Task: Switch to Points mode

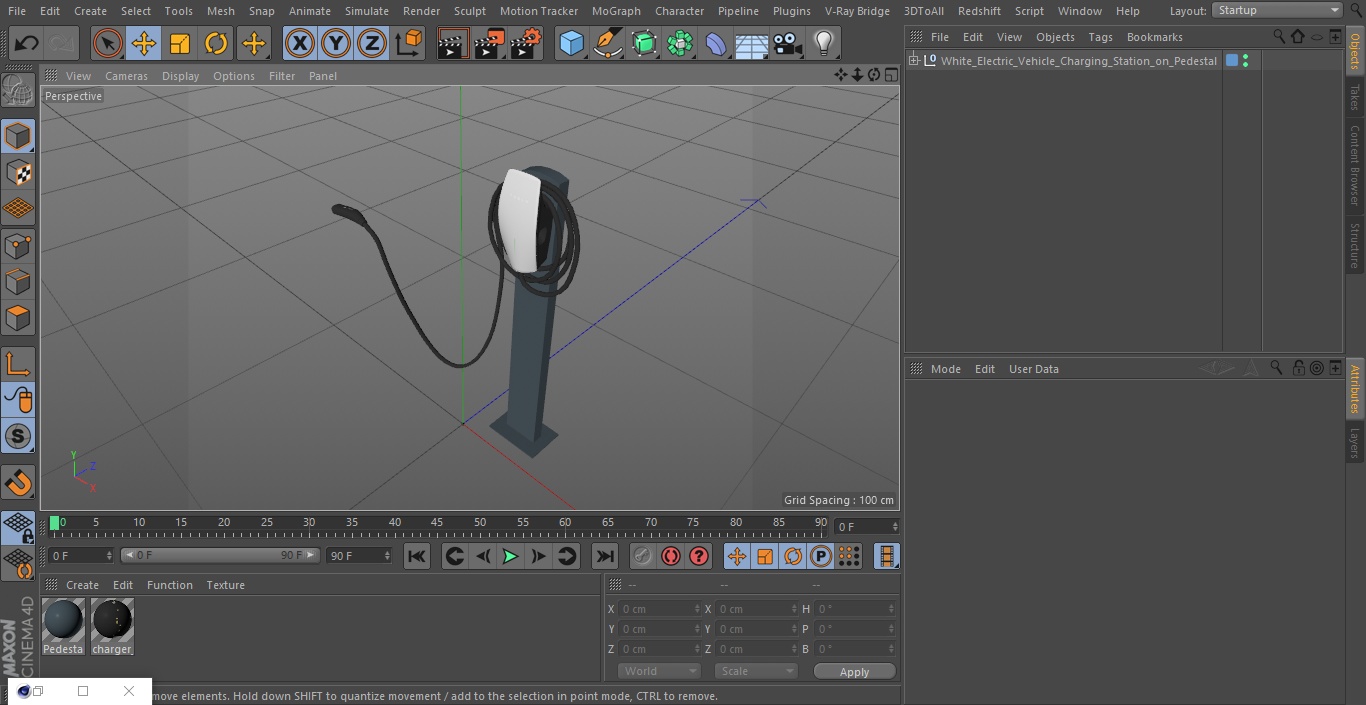Action: 18,245
